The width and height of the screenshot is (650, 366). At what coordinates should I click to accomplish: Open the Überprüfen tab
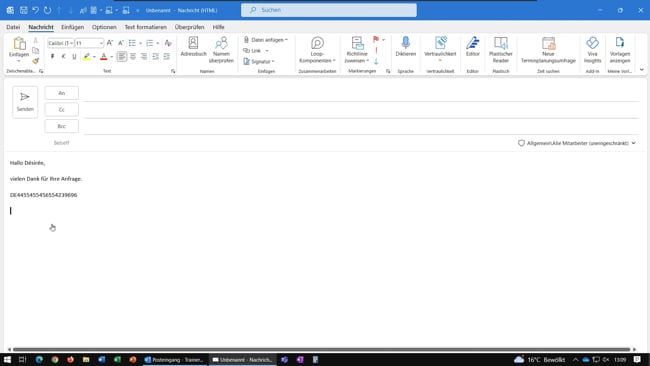click(189, 27)
